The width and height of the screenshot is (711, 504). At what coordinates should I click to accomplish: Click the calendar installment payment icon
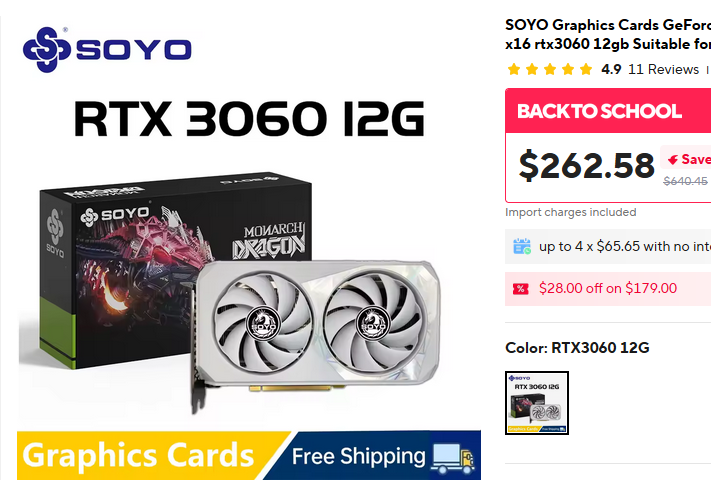(522, 246)
